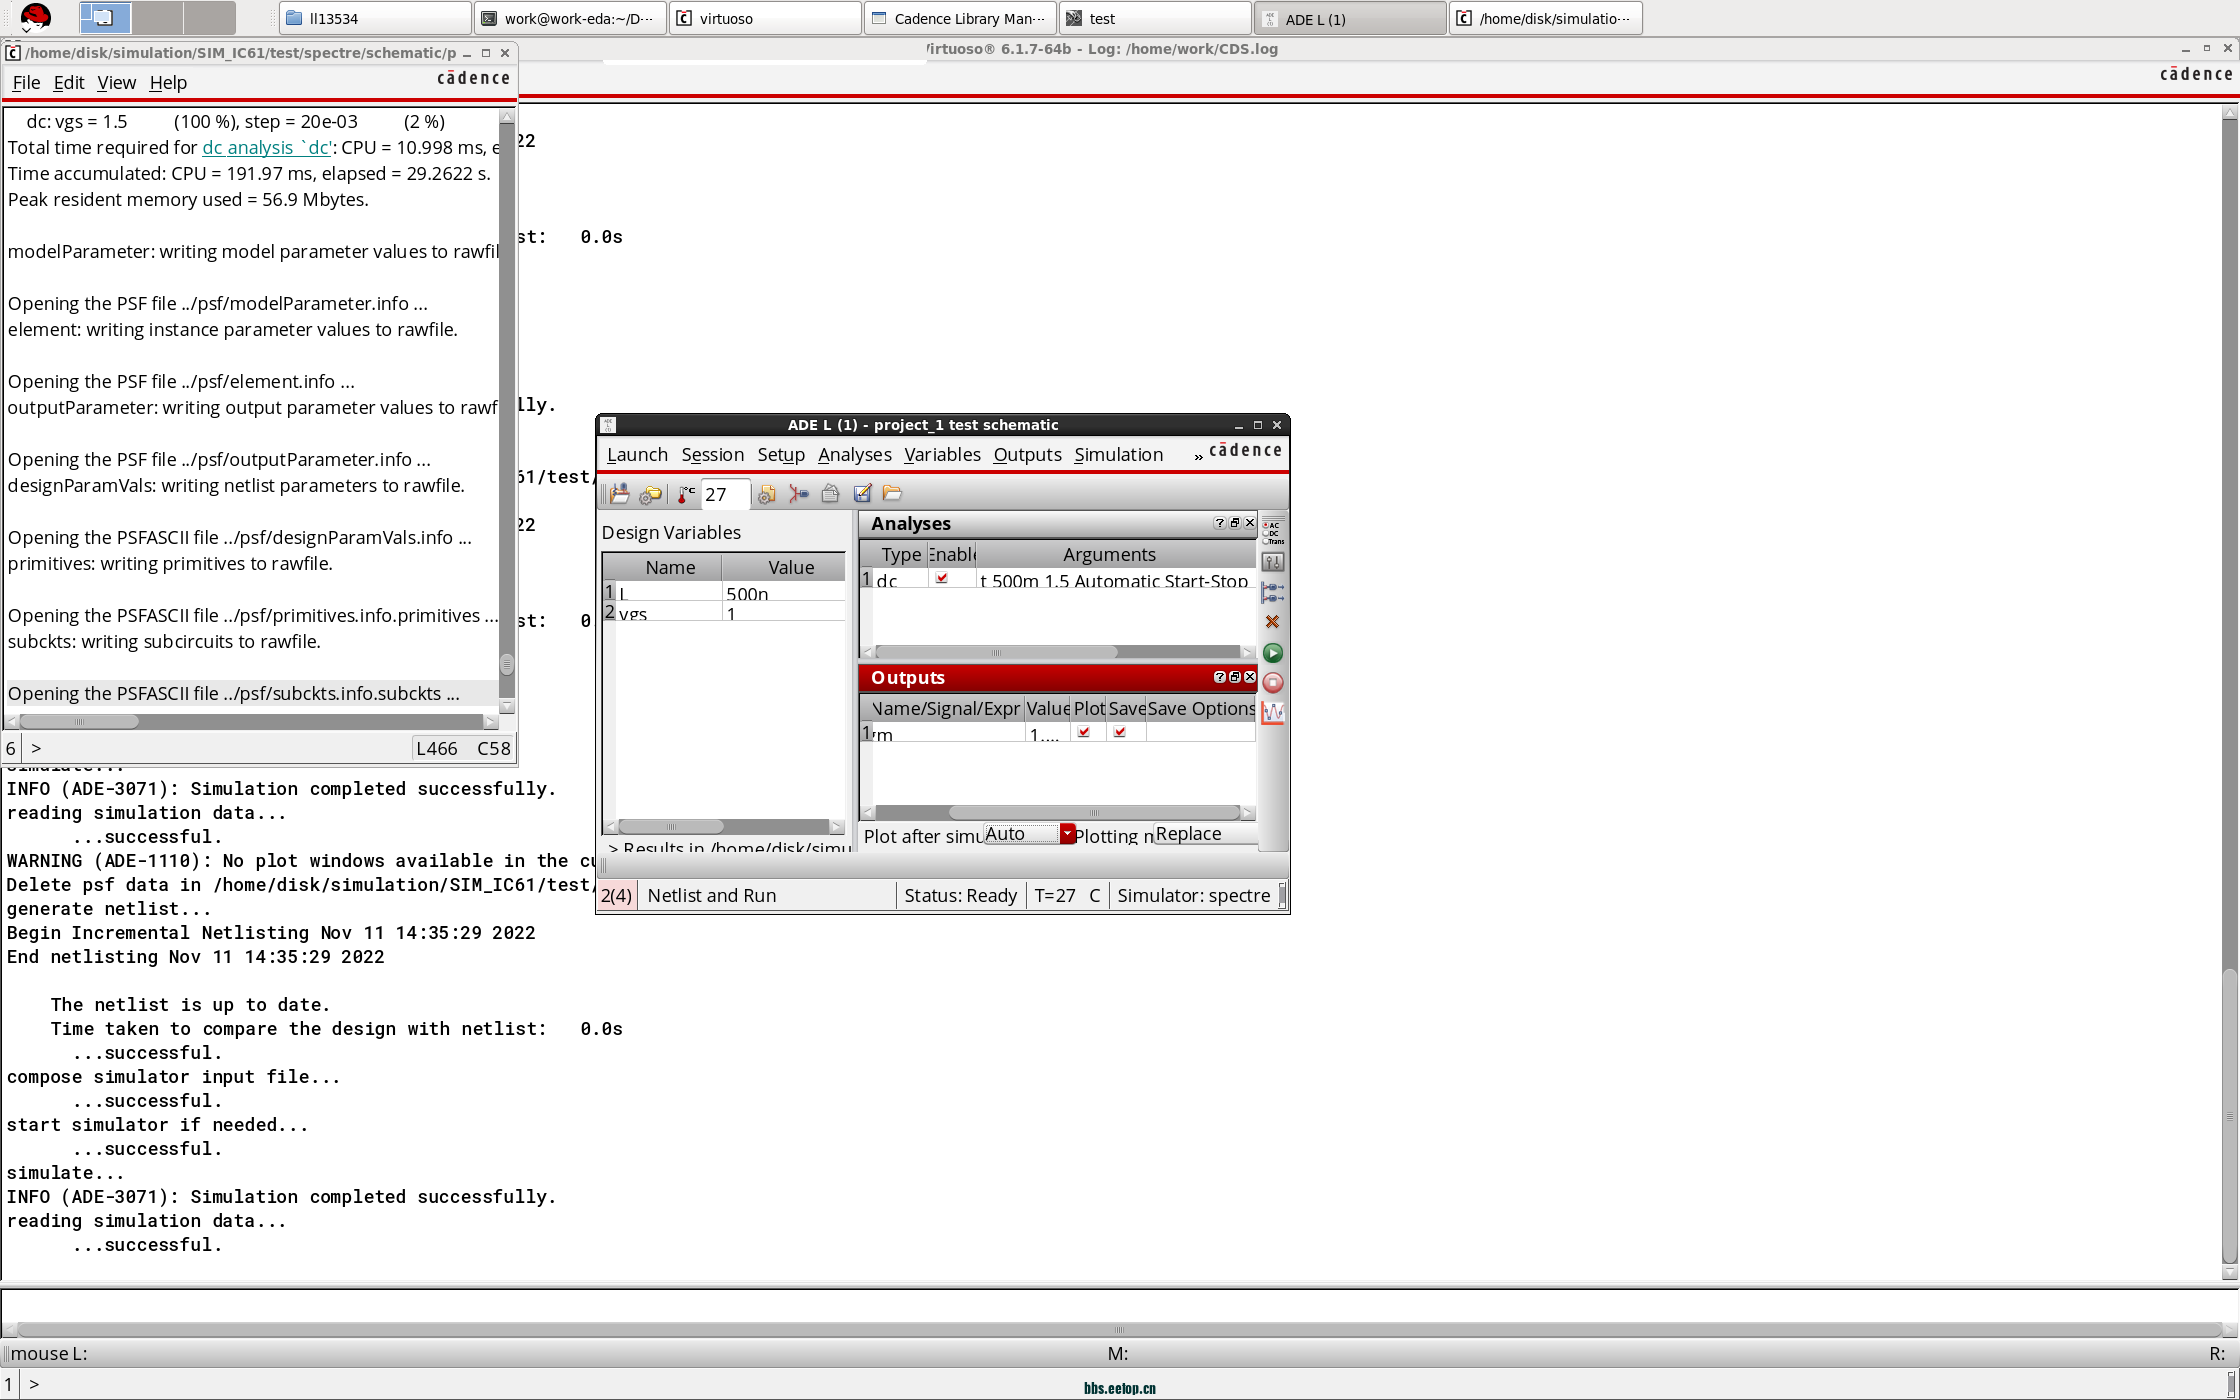This screenshot has height=1400, width=2240.
Task: Toggle Plot checkbox for gm output
Action: click(x=1084, y=732)
